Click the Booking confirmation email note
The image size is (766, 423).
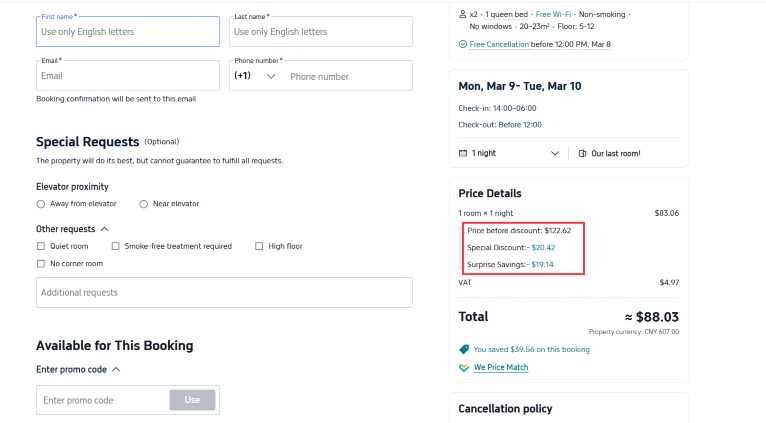116,99
